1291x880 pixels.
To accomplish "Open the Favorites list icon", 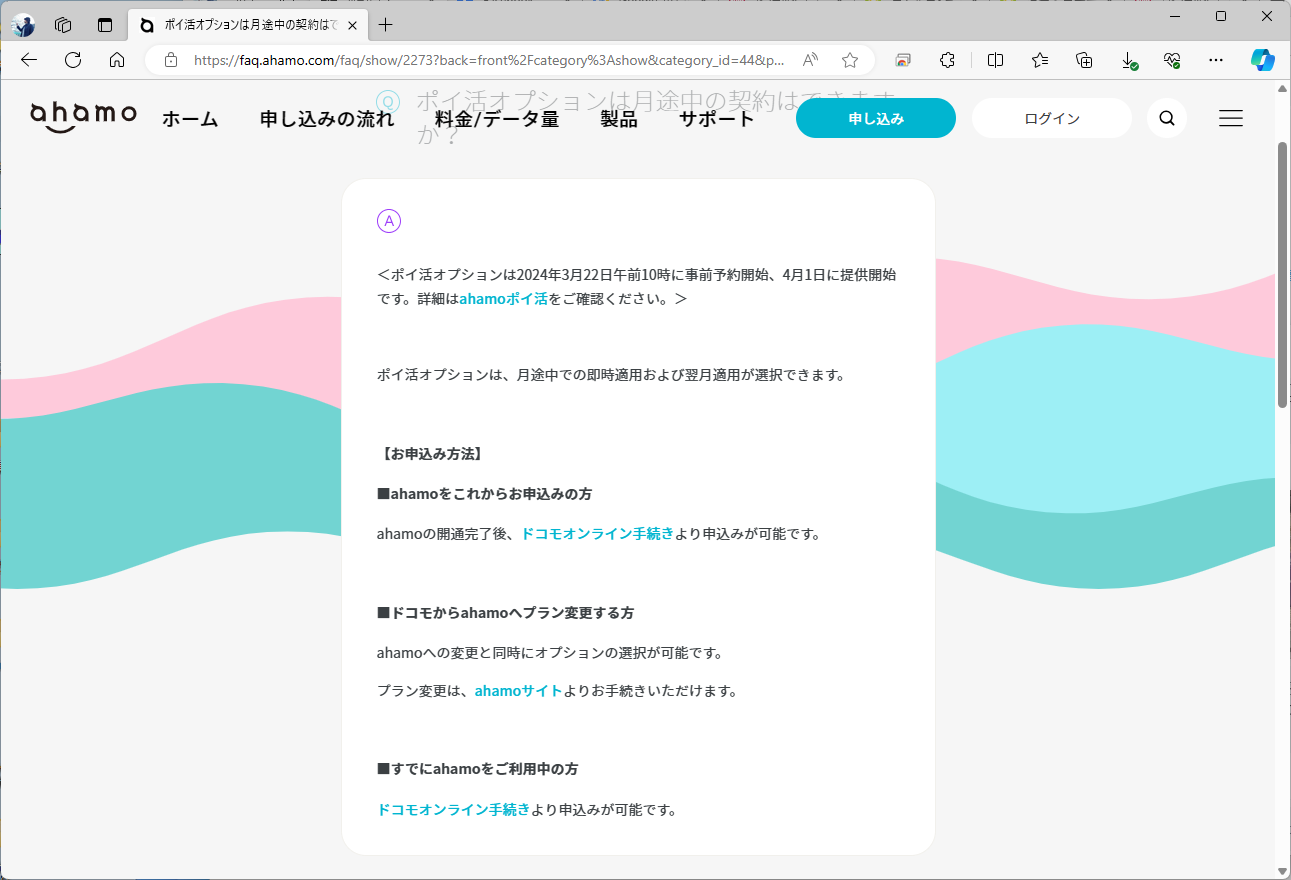I will tap(1040, 60).
